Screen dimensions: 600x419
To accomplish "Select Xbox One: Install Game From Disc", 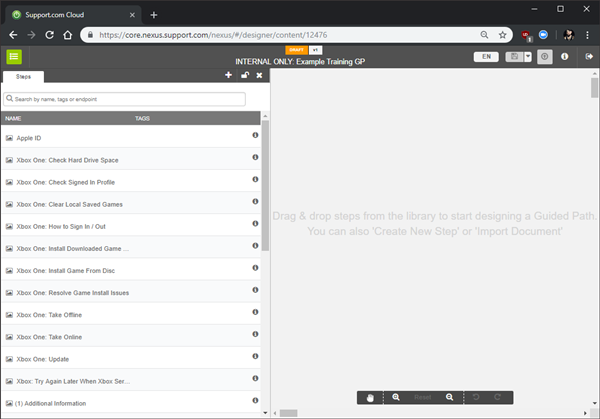I will (x=131, y=271).
